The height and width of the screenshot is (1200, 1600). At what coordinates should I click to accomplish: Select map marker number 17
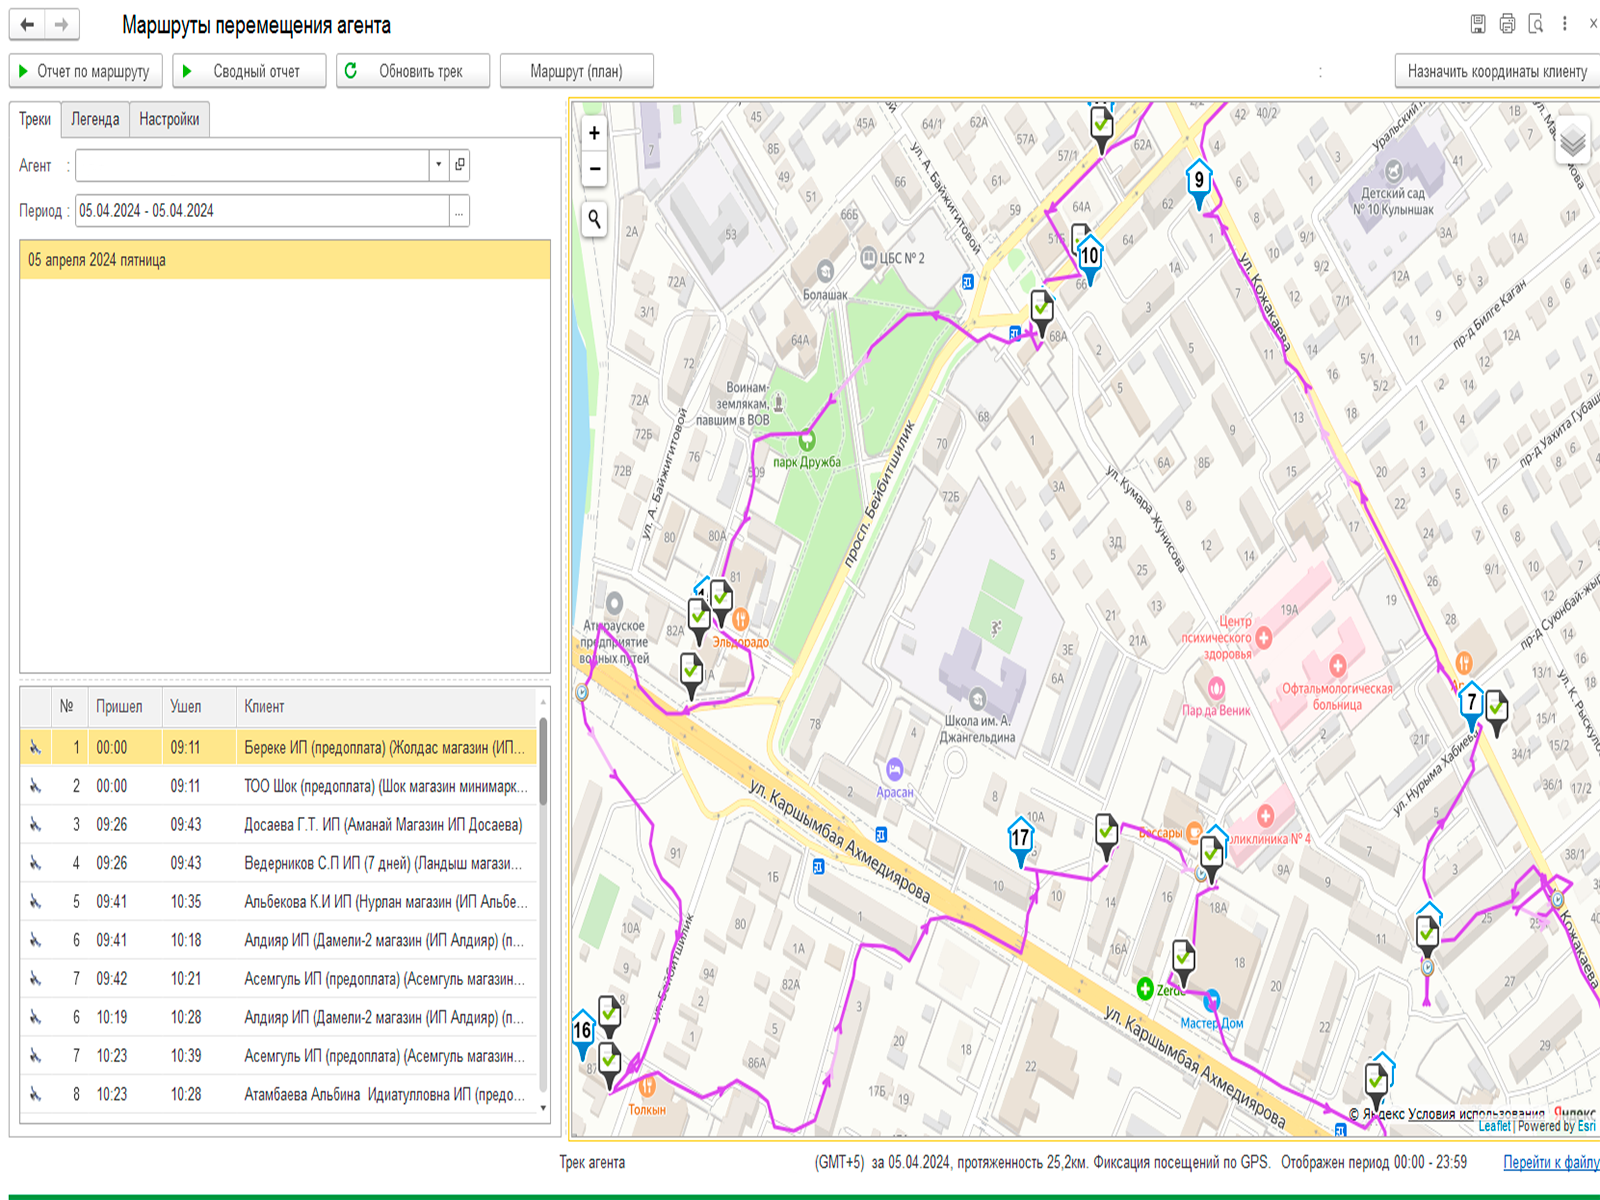point(1020,840)
